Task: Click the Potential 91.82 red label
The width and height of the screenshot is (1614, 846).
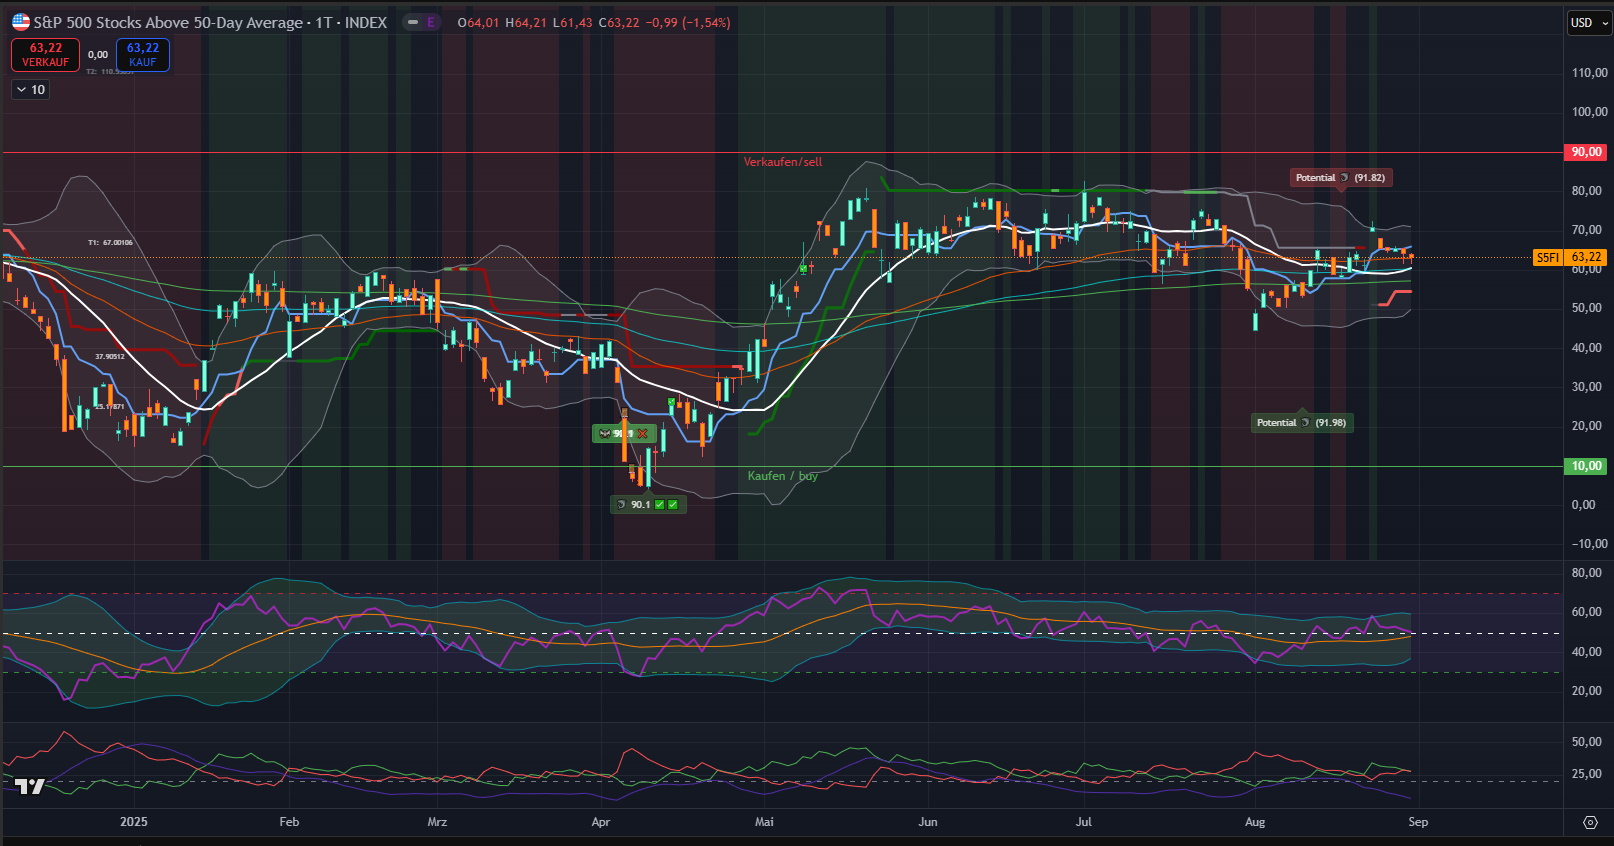Action: coord(1339,178)
